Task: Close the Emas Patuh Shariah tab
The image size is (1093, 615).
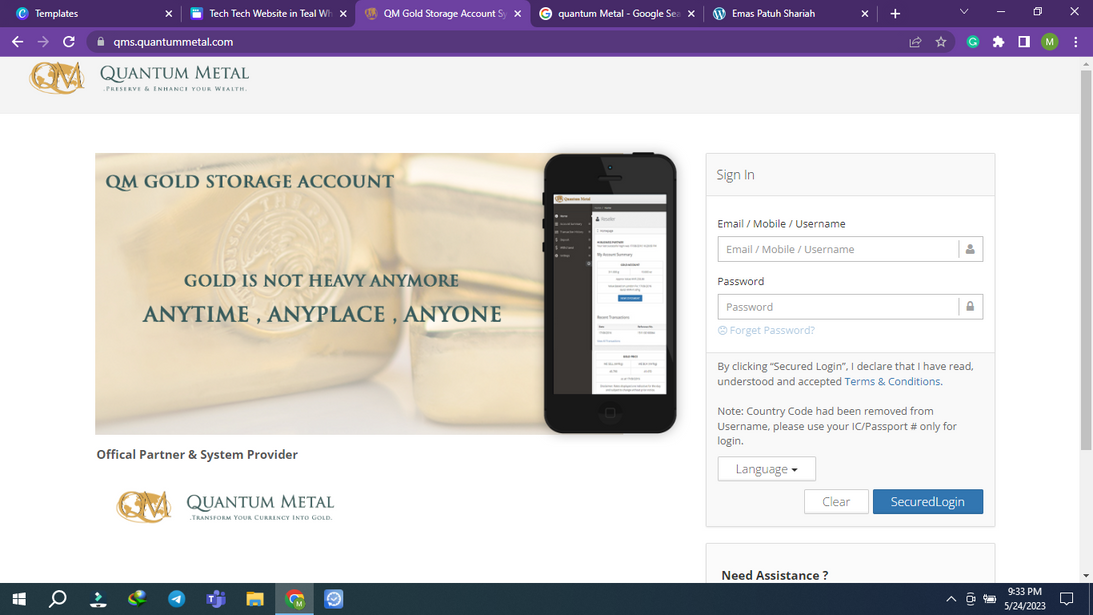Action: pyautogui.click(x=864, y=13)
